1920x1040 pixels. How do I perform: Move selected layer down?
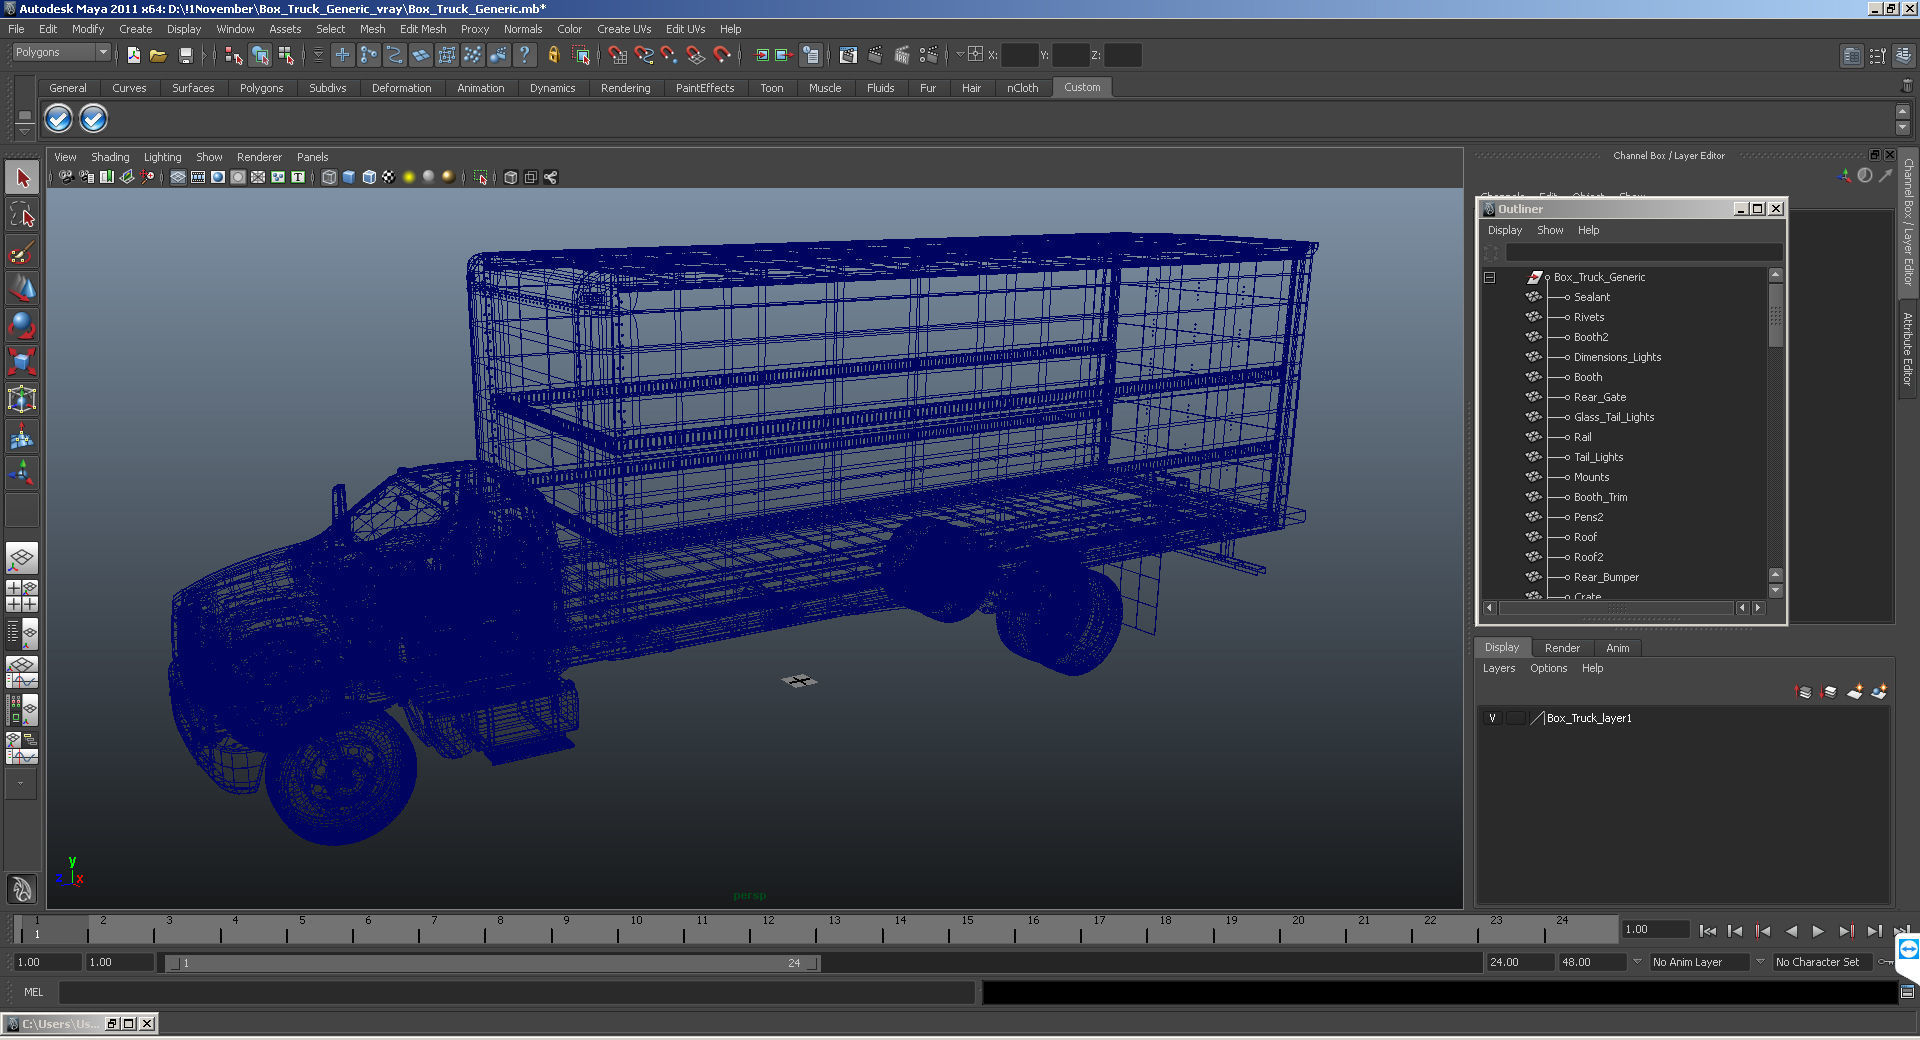[x=1829, y=692]
